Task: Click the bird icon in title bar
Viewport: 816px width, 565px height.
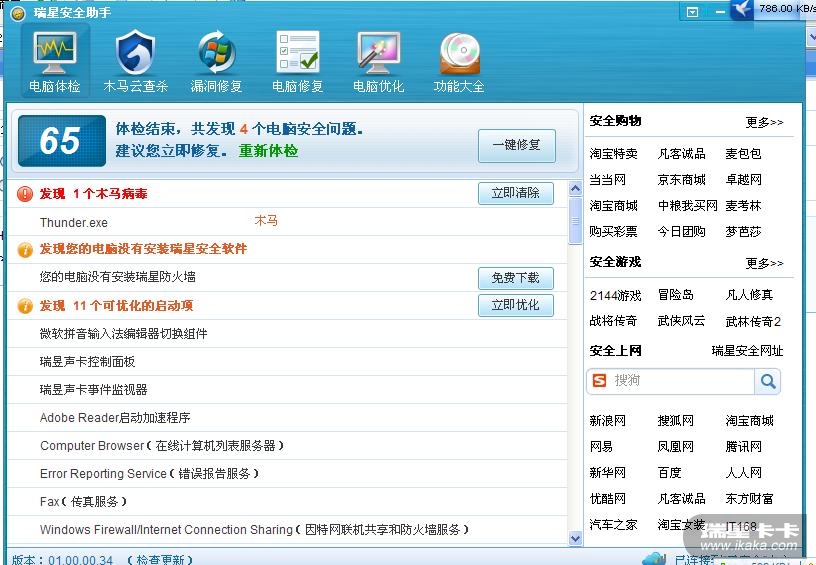Action: (743, 10)
